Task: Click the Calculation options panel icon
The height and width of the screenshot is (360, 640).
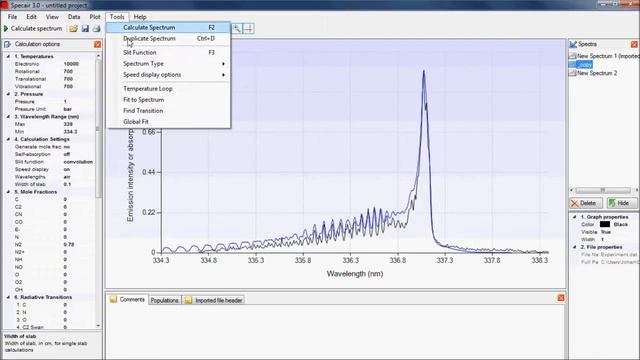Action: (7, 44)
